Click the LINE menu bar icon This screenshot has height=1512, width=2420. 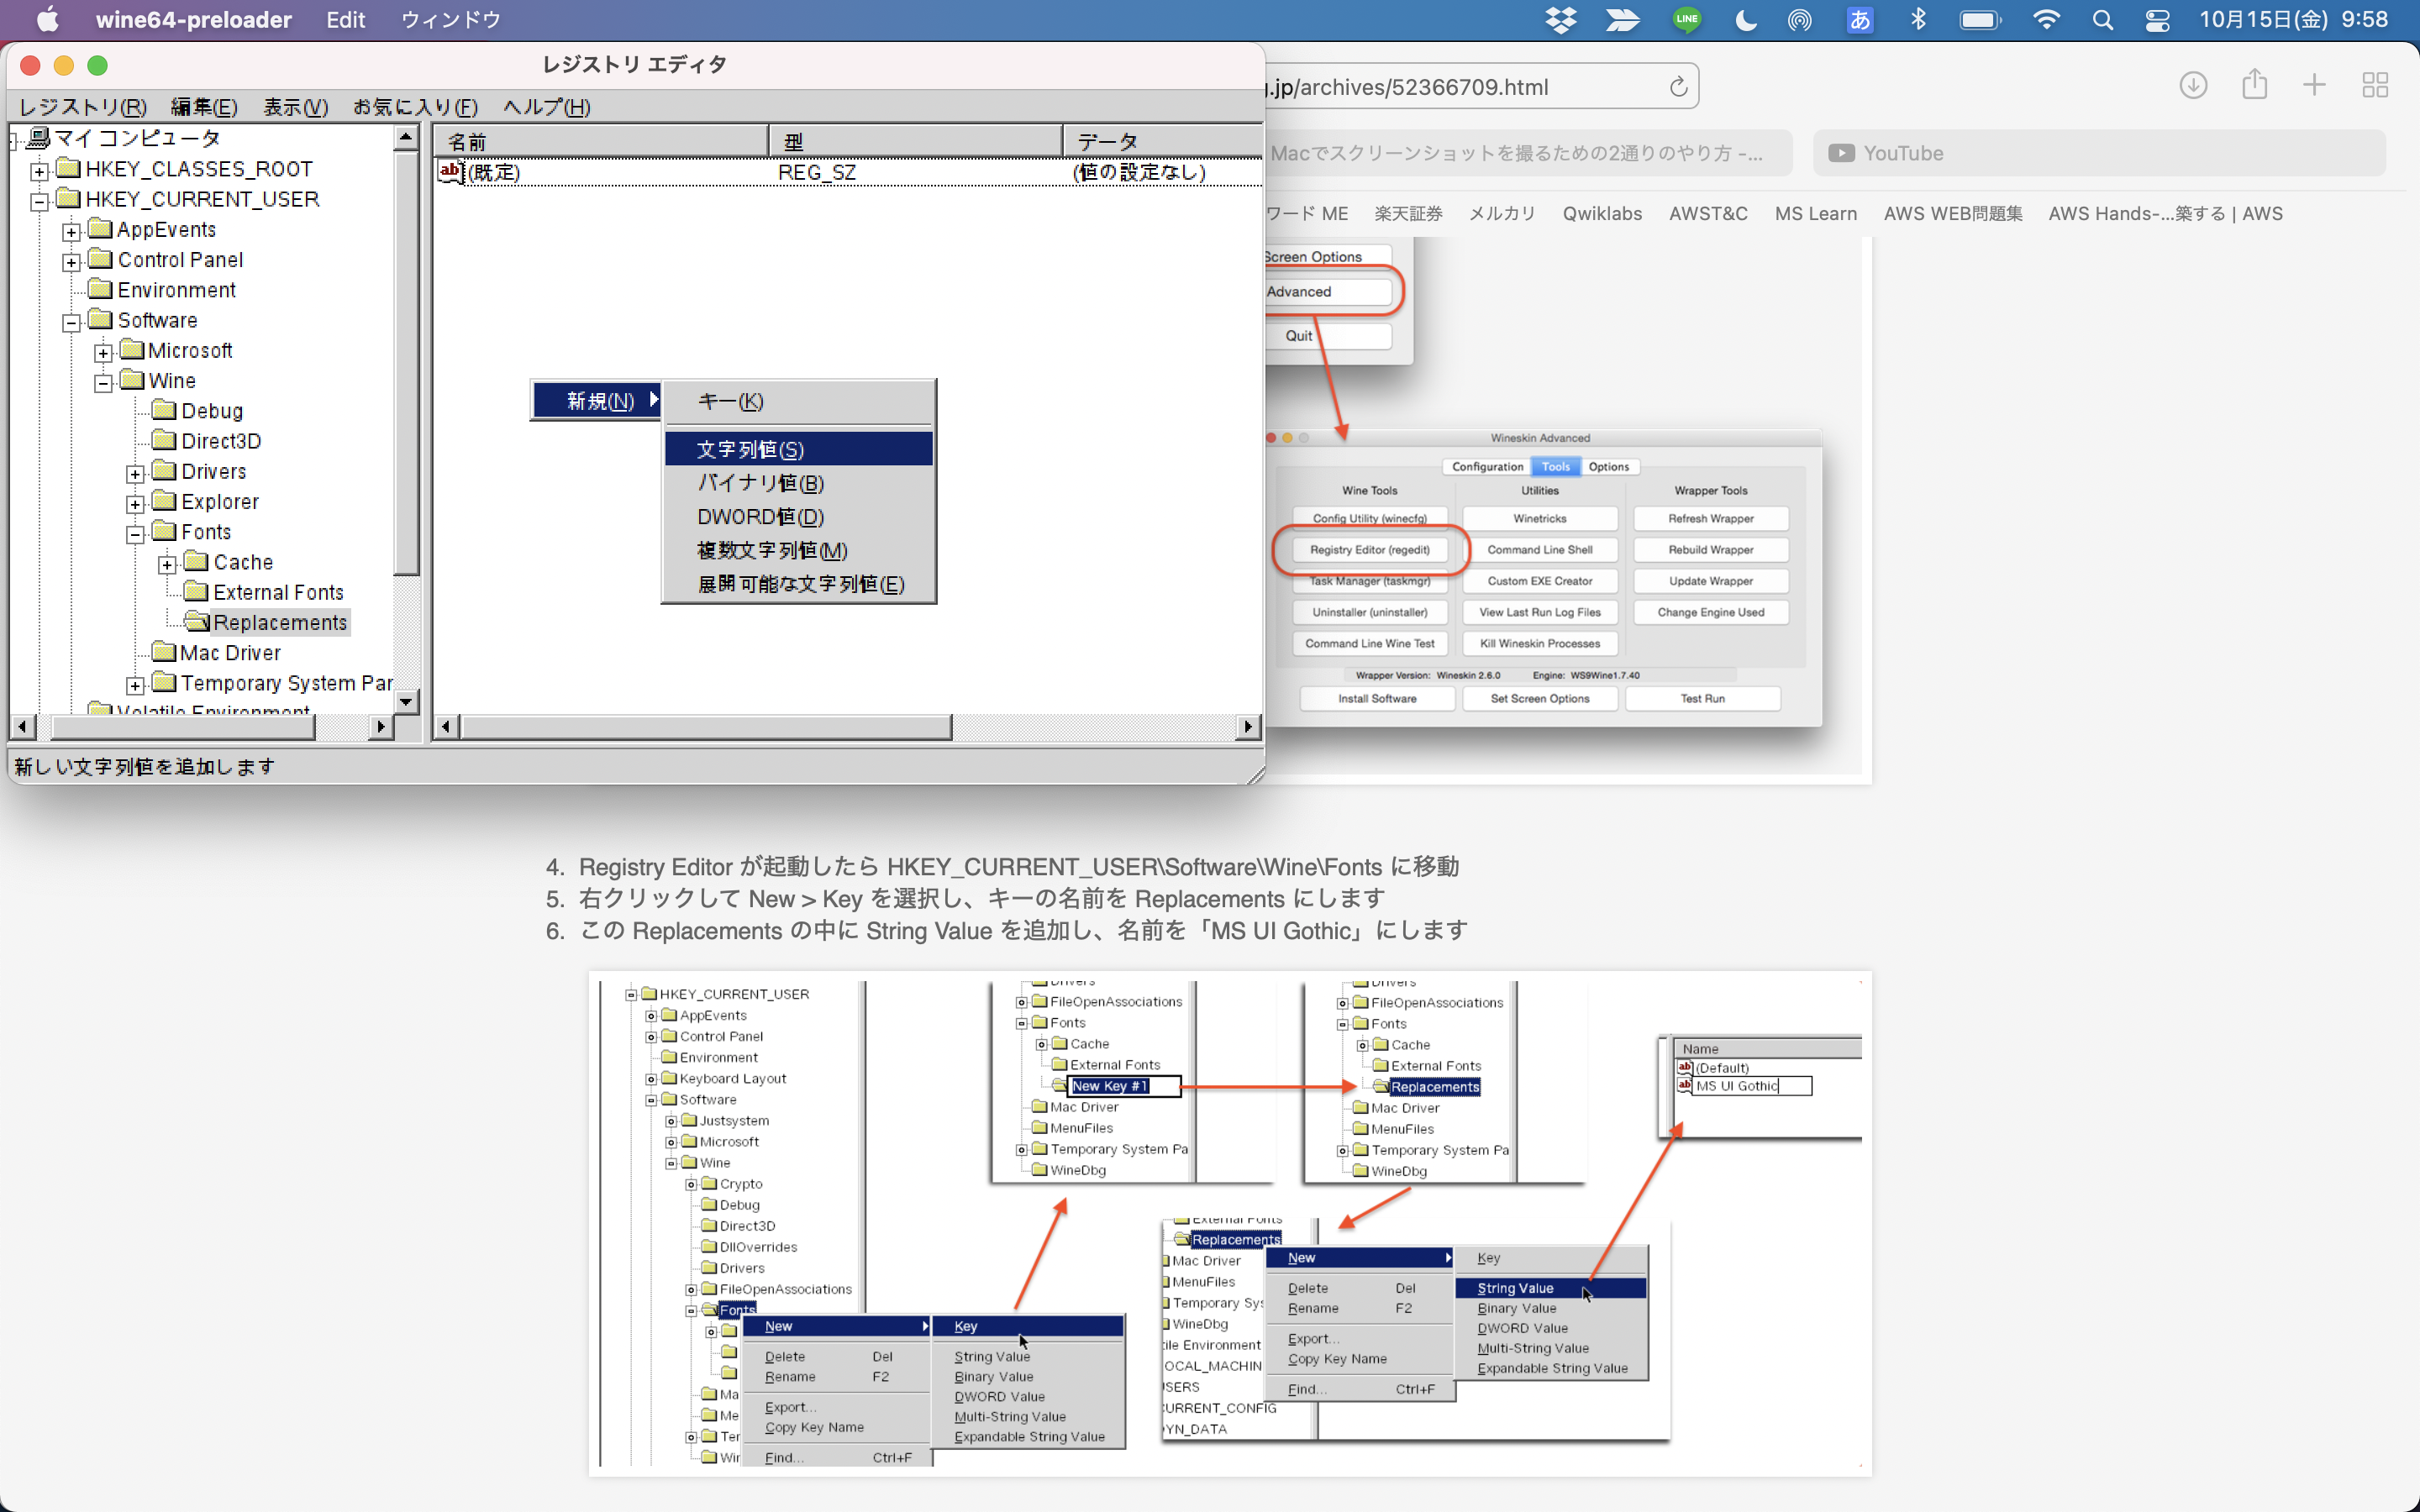click(1686, 20)
